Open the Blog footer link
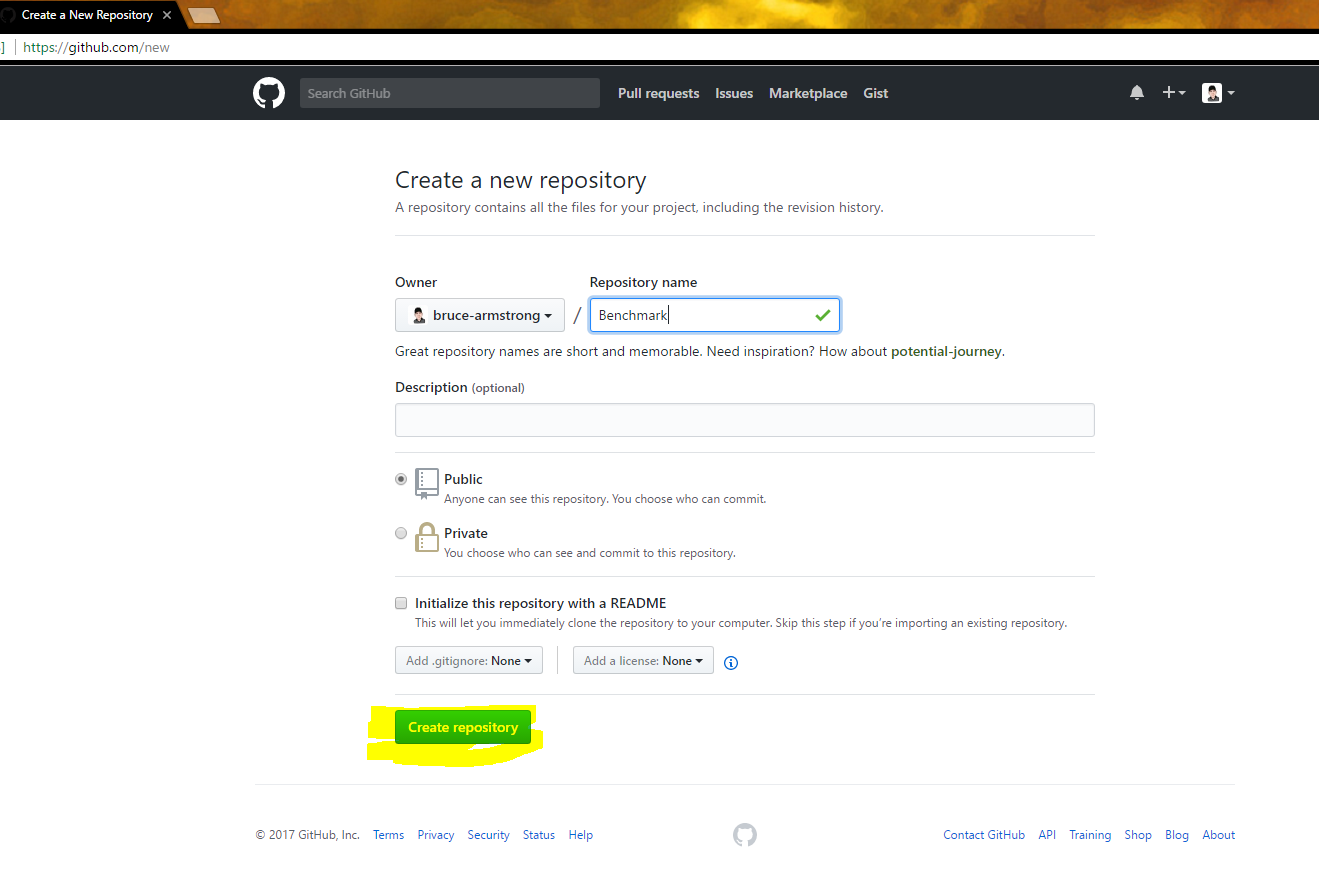Viewport: 1319px width, 881px height. (x=1177, y=835)
